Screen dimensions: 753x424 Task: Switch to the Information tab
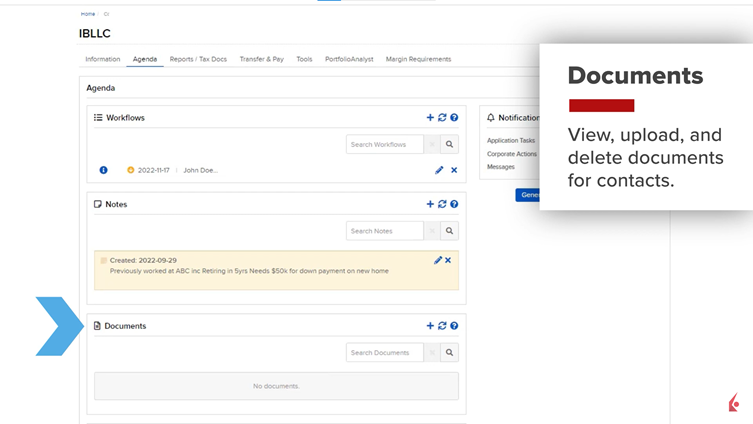click(x=102, y=59)
